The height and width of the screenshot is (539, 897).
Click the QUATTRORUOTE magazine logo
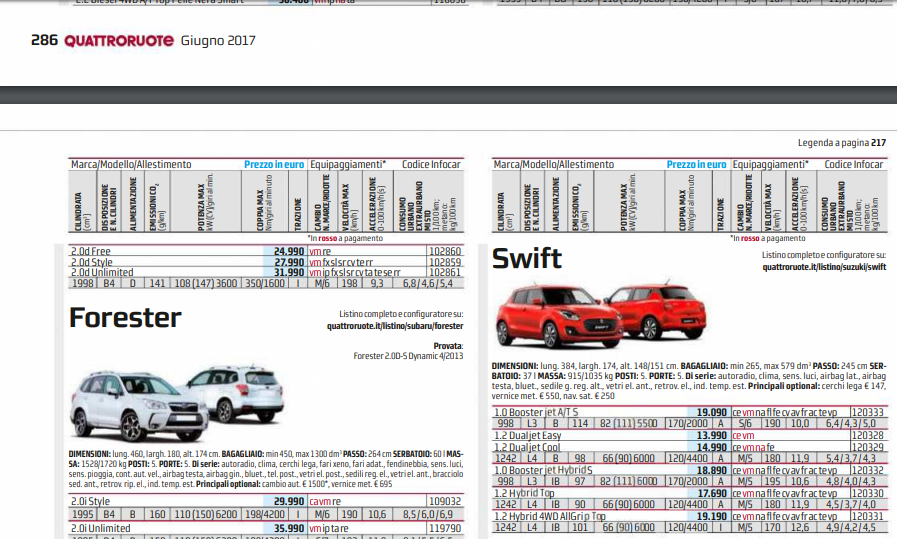tap(118, 41)
